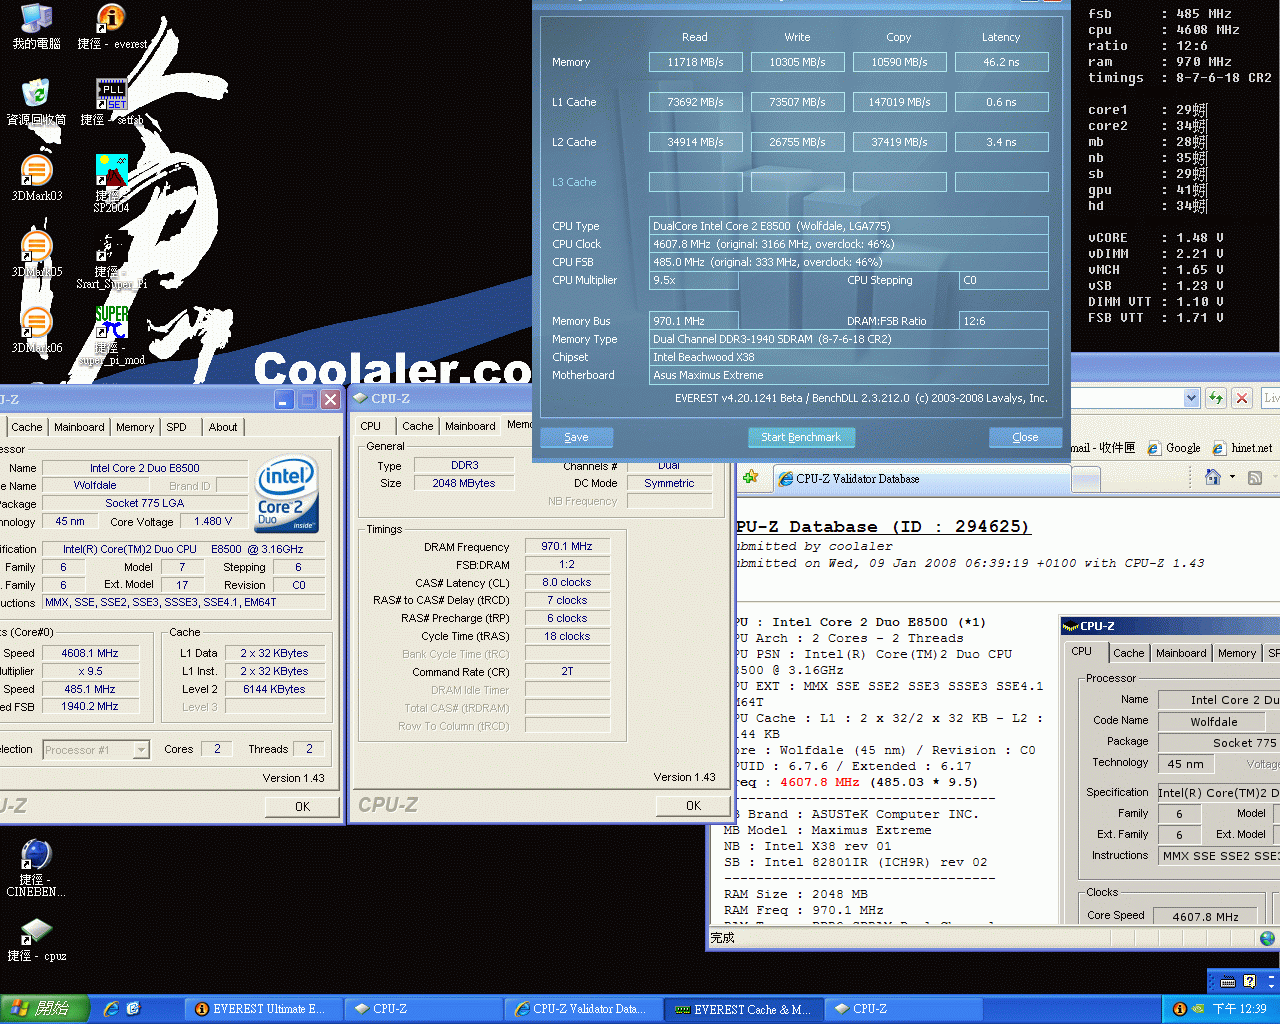Open the everest desktop shortcut
The height and width of the screenshot is (1024, 1280).
[x=111, y=26]
